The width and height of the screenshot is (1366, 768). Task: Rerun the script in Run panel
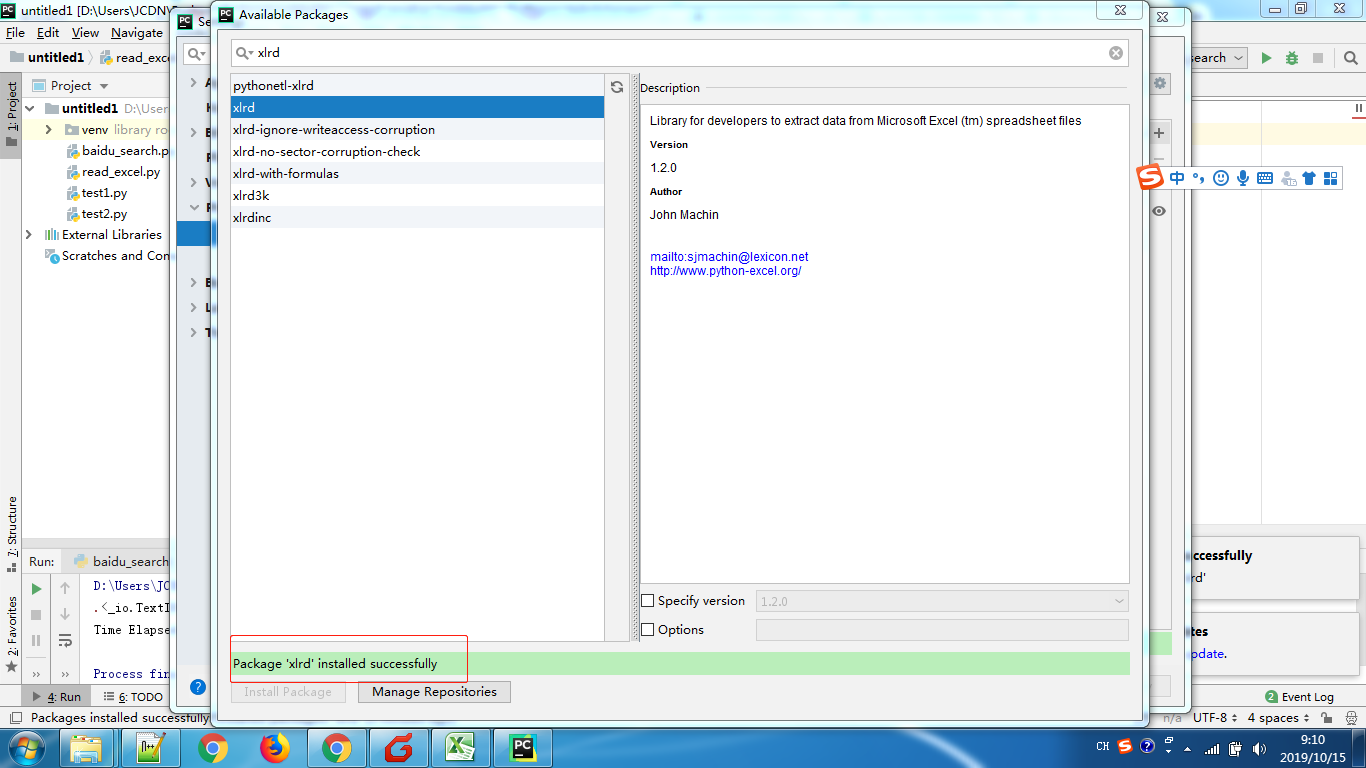pos(36,588)
